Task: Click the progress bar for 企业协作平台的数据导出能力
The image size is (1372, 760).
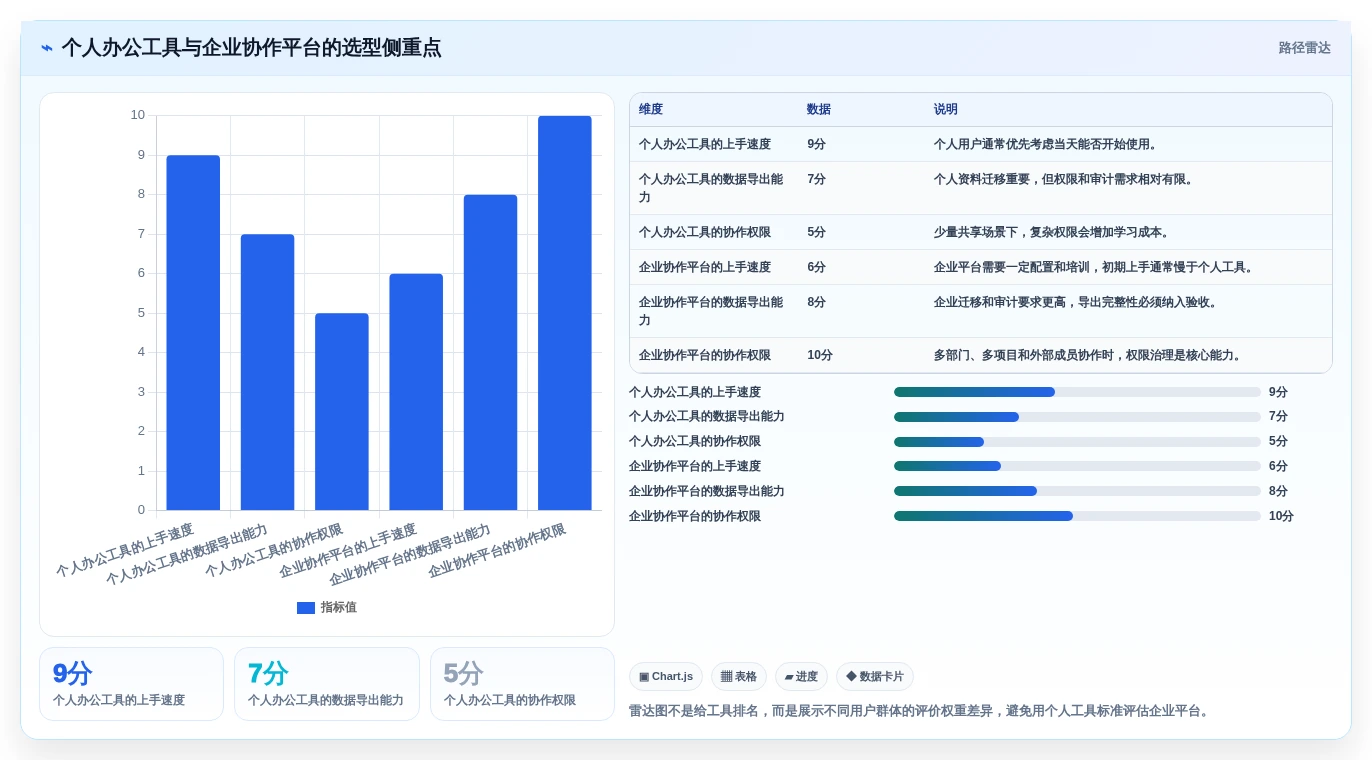Action: [x=1077, y=491]
